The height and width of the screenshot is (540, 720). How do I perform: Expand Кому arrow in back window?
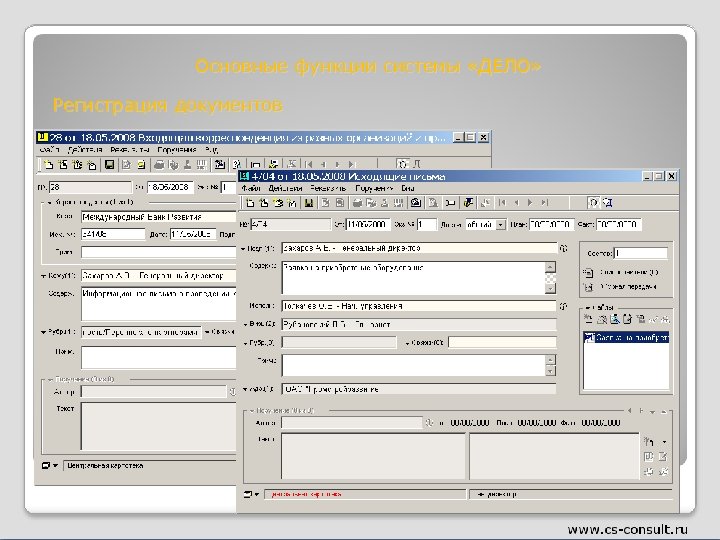tap(43, 276)
